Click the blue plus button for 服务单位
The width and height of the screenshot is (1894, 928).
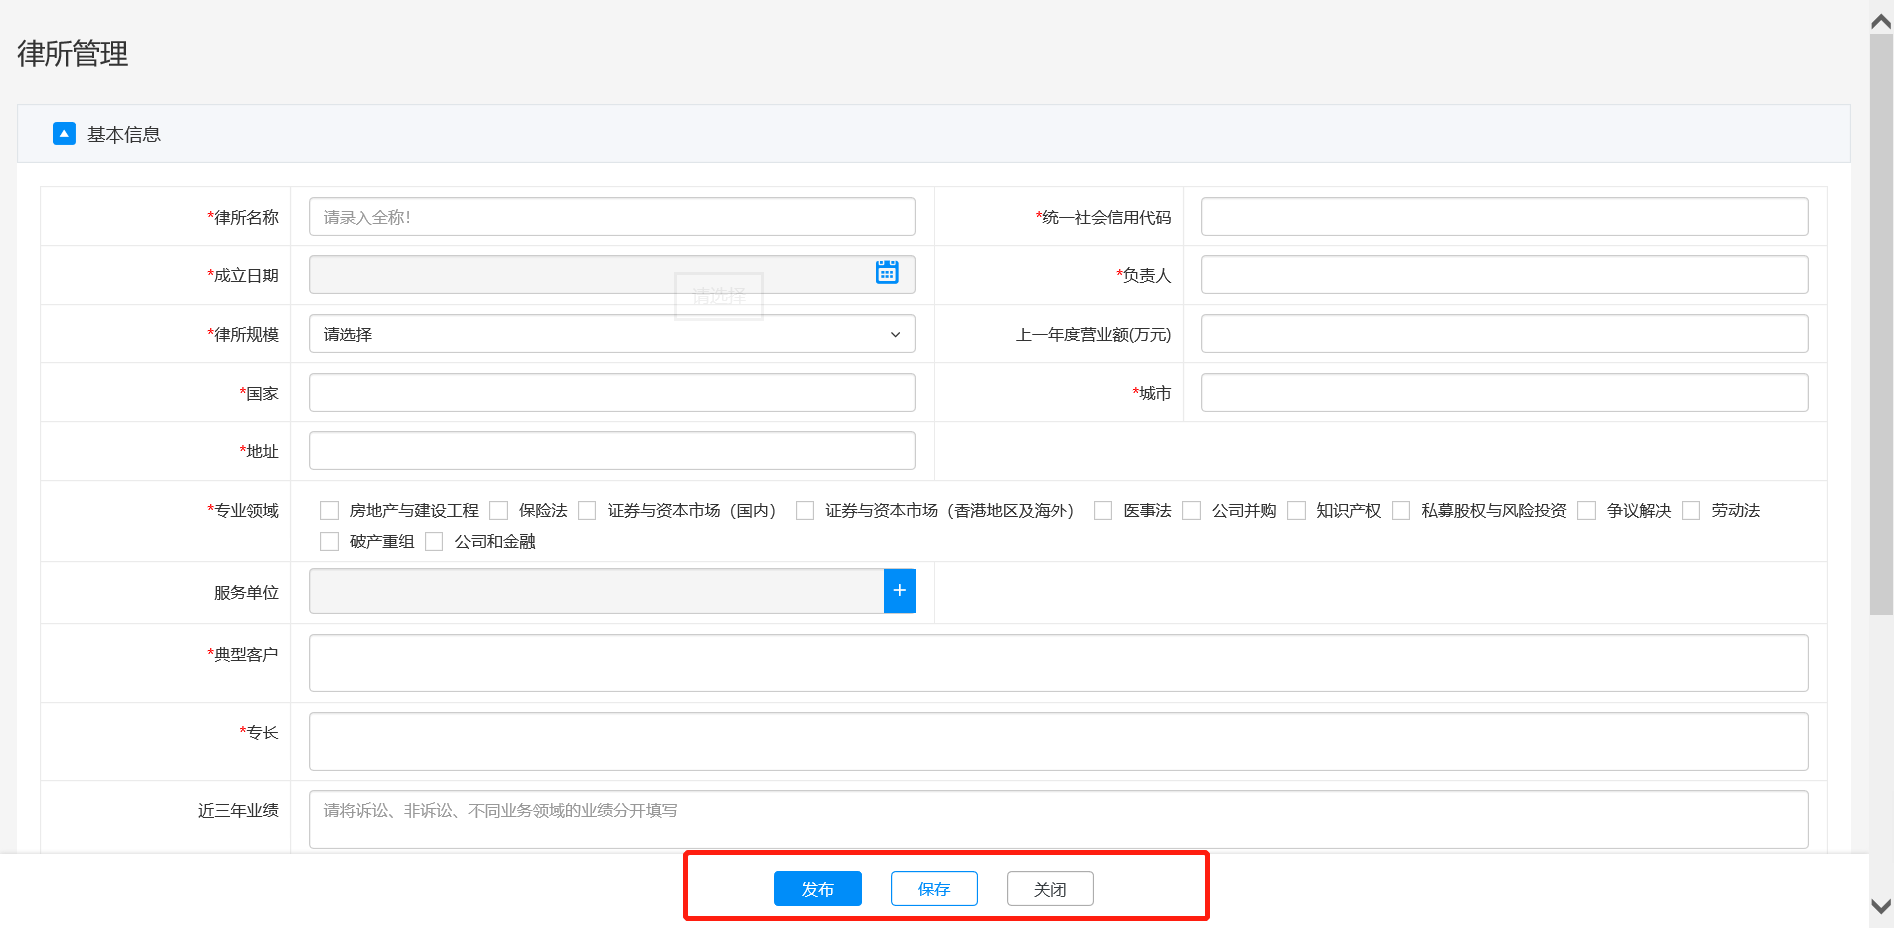[x=899, y=591]
